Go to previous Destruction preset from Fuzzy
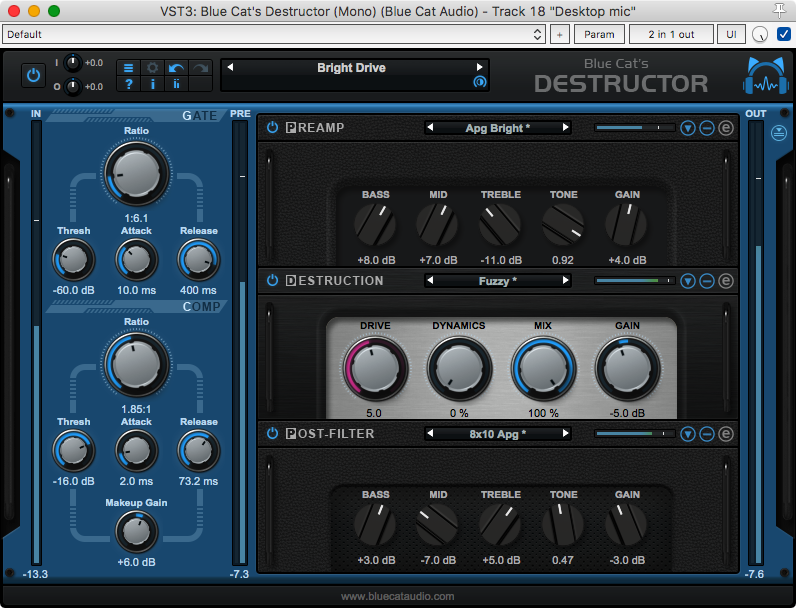The height and width of the screenshot is (608, 796). (430, 281)
